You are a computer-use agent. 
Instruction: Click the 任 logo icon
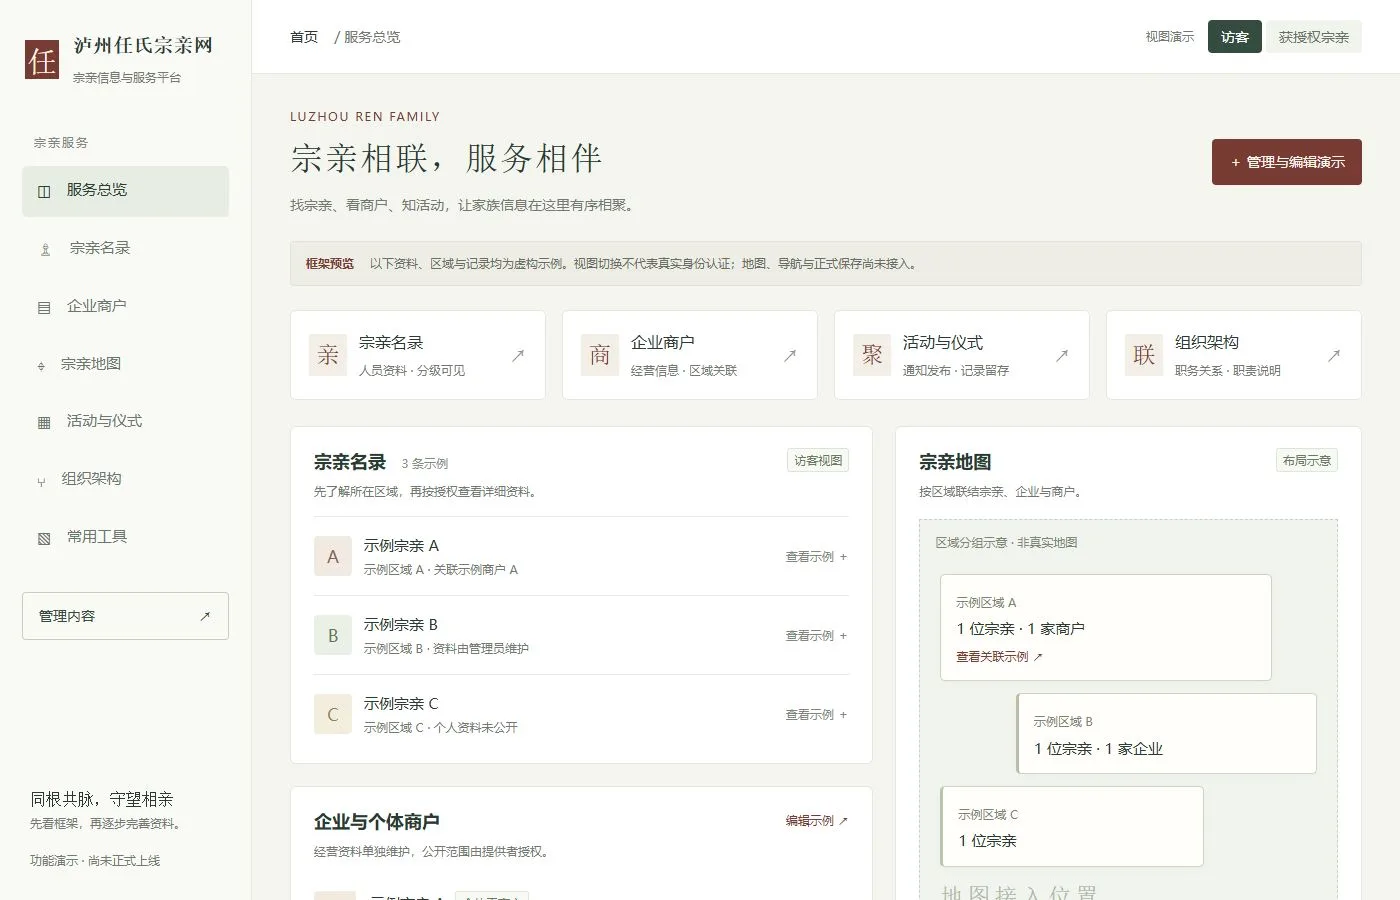tap(42, 60)
